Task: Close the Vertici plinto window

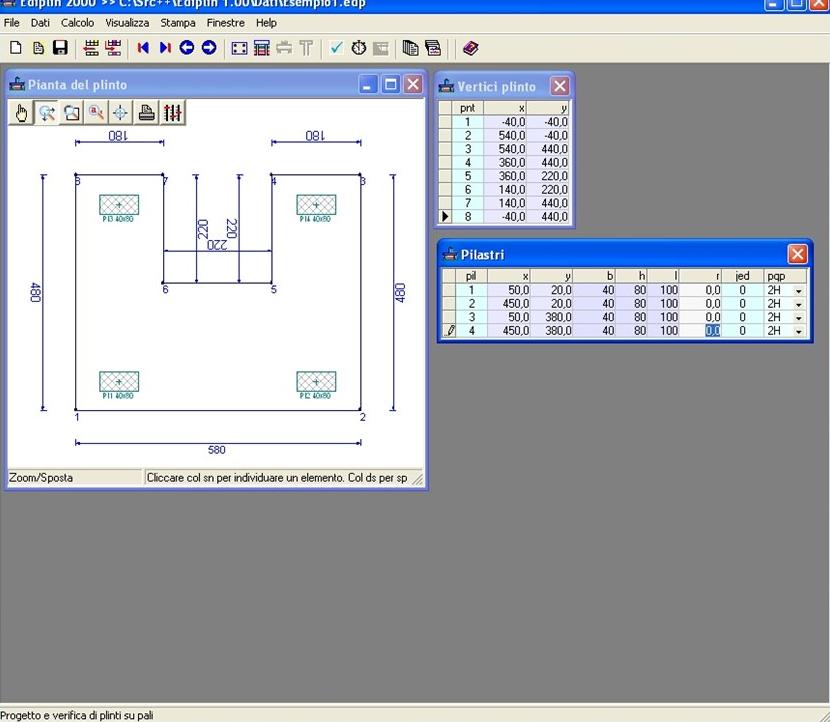Action: [x=560, y=86]
